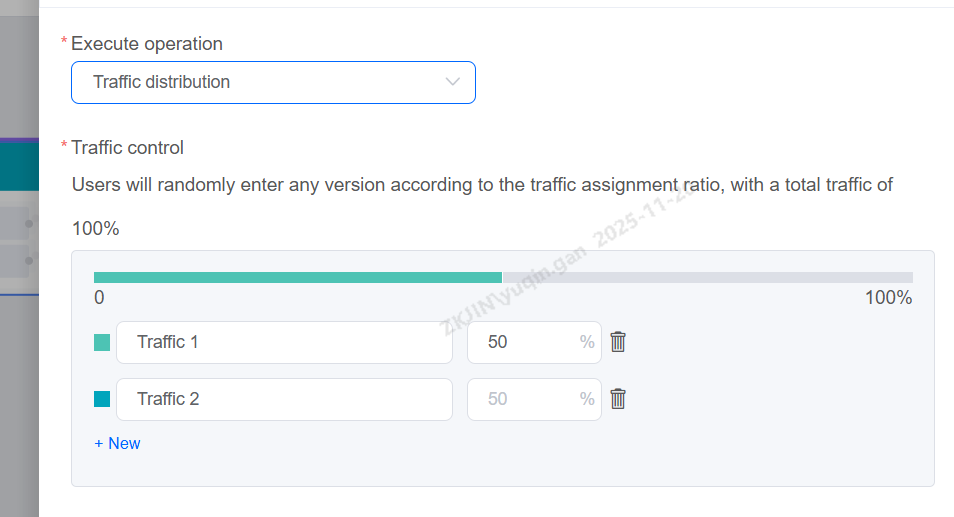Click the teal Traffic 2 color square
This screenshot has width=954, height=517.
click(102, 399)
